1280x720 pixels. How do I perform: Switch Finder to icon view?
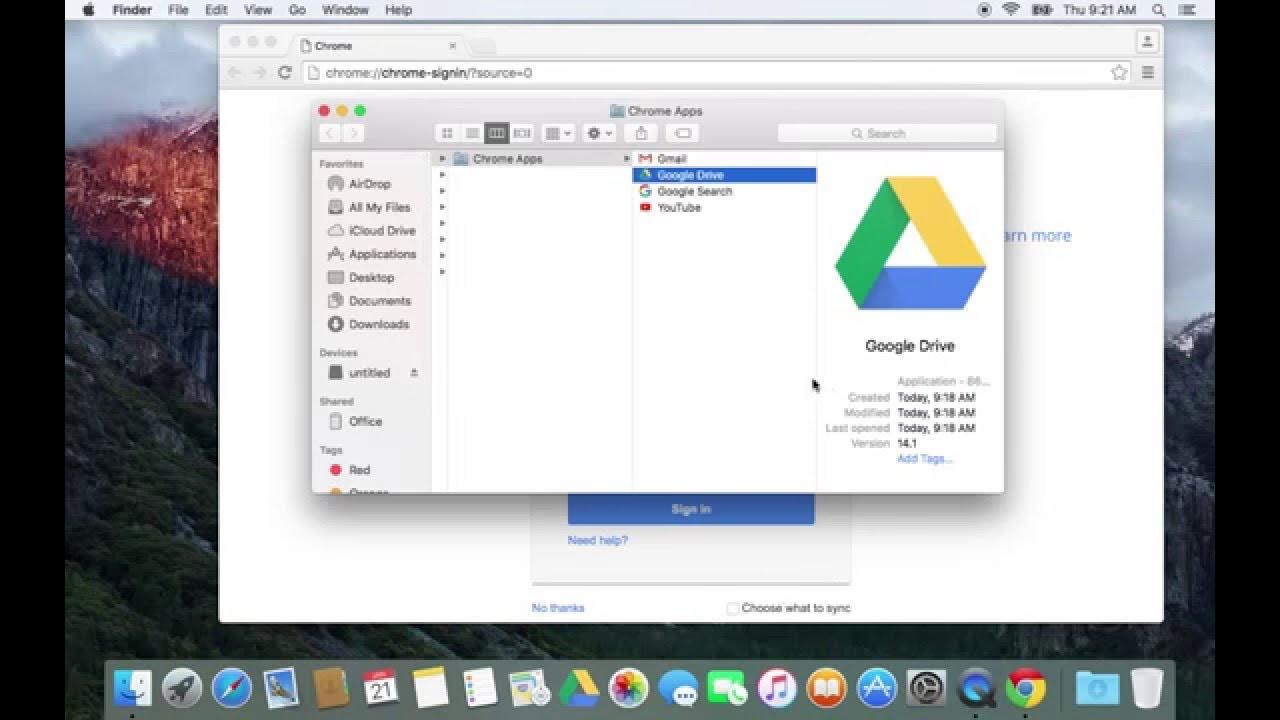coord(447,133)
